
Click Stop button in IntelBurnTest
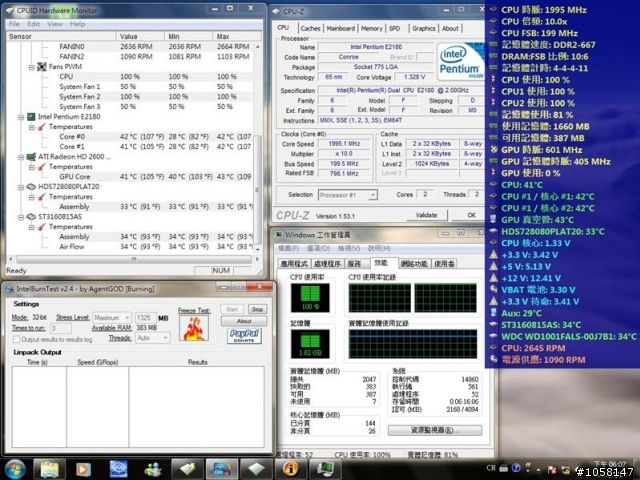[257, 309]
